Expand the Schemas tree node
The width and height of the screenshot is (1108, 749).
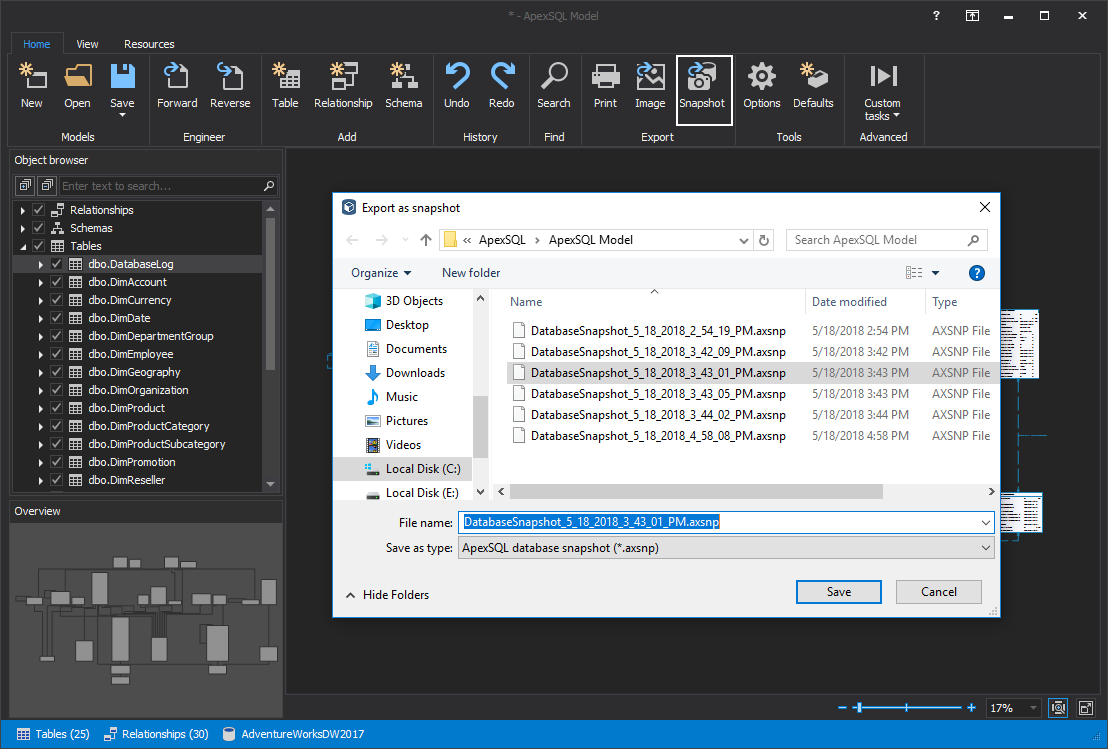click(x=23, y=228)
